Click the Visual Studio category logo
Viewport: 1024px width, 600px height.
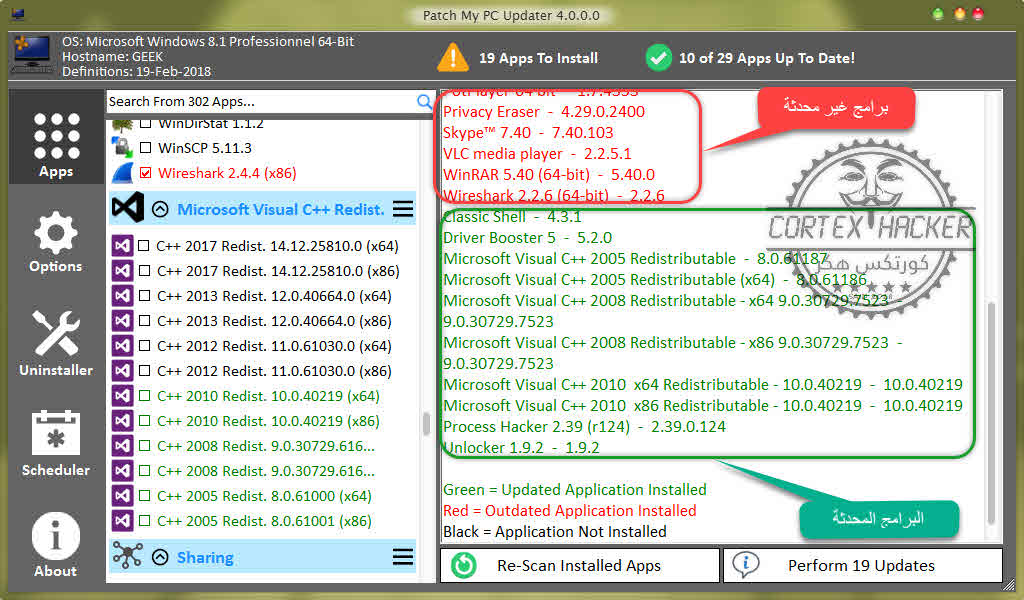[x=127, y=209]
